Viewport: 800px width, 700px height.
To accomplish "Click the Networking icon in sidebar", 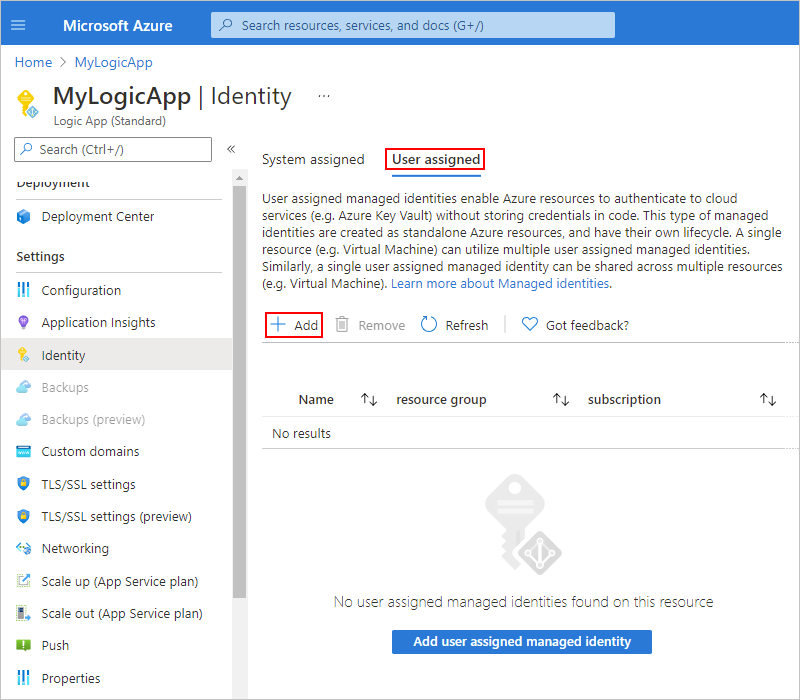I will point(23,548).
